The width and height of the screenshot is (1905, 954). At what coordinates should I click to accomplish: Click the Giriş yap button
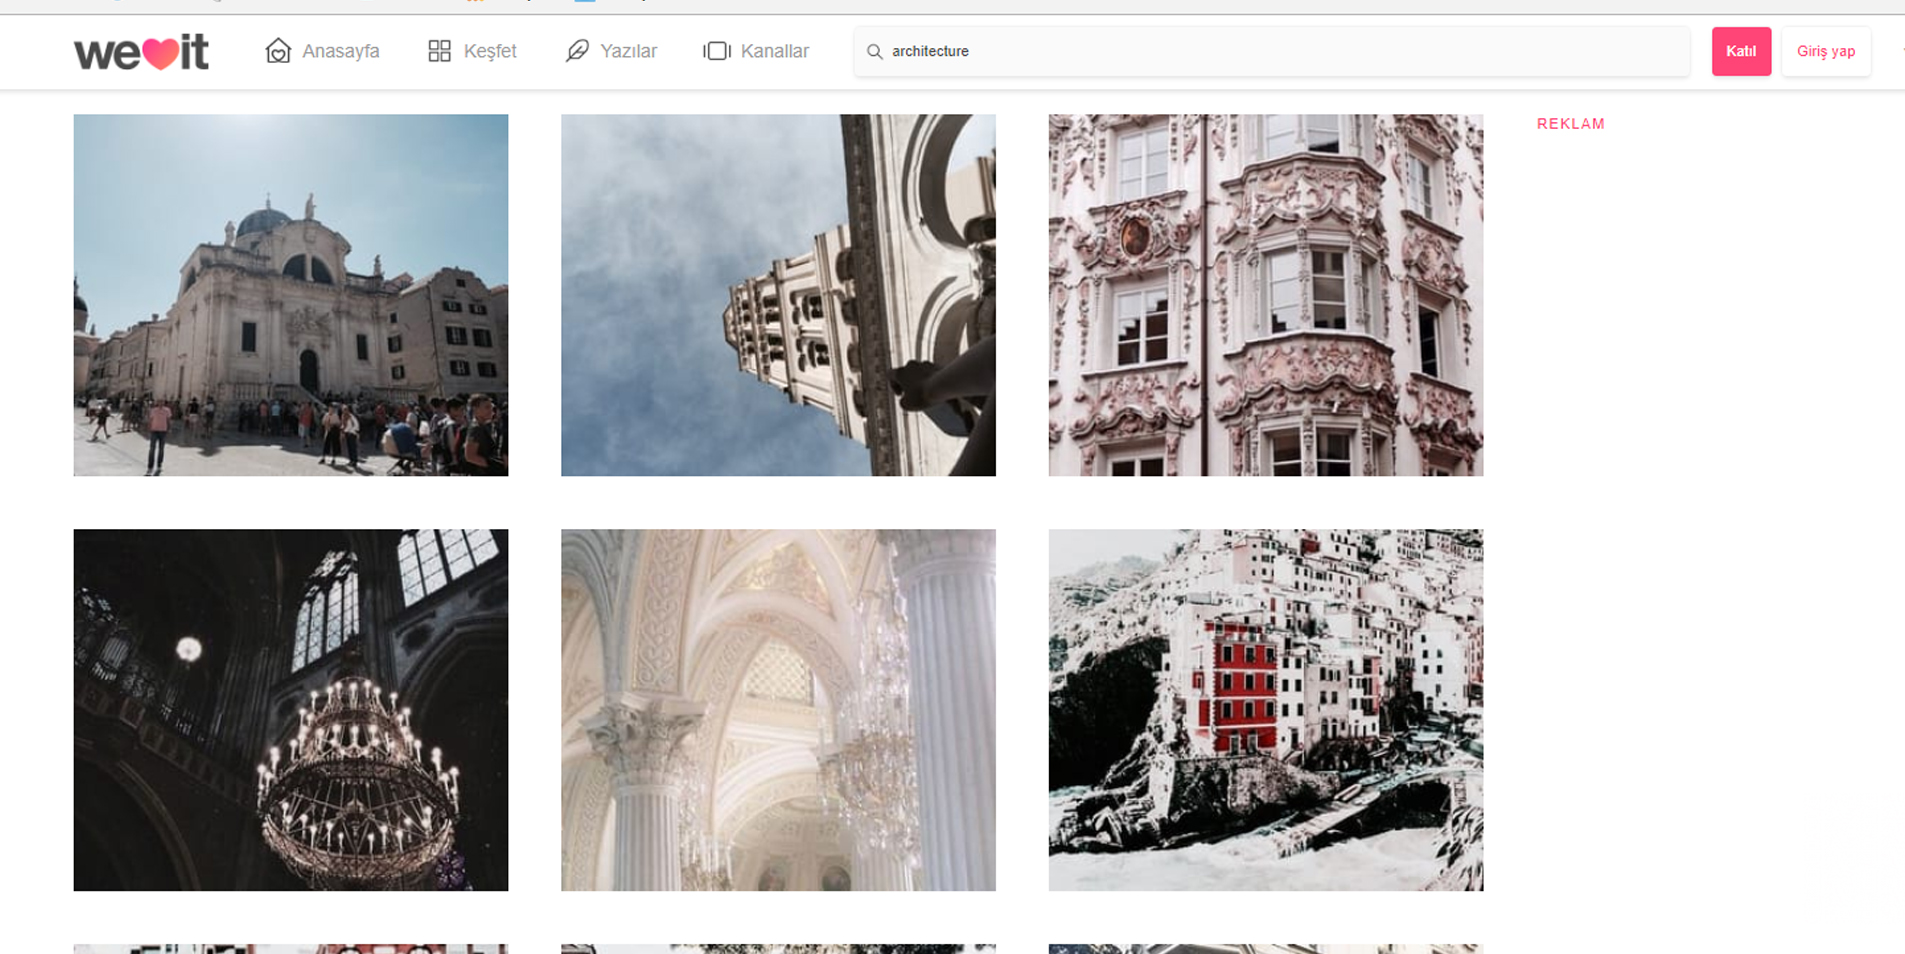(1825, 51)
